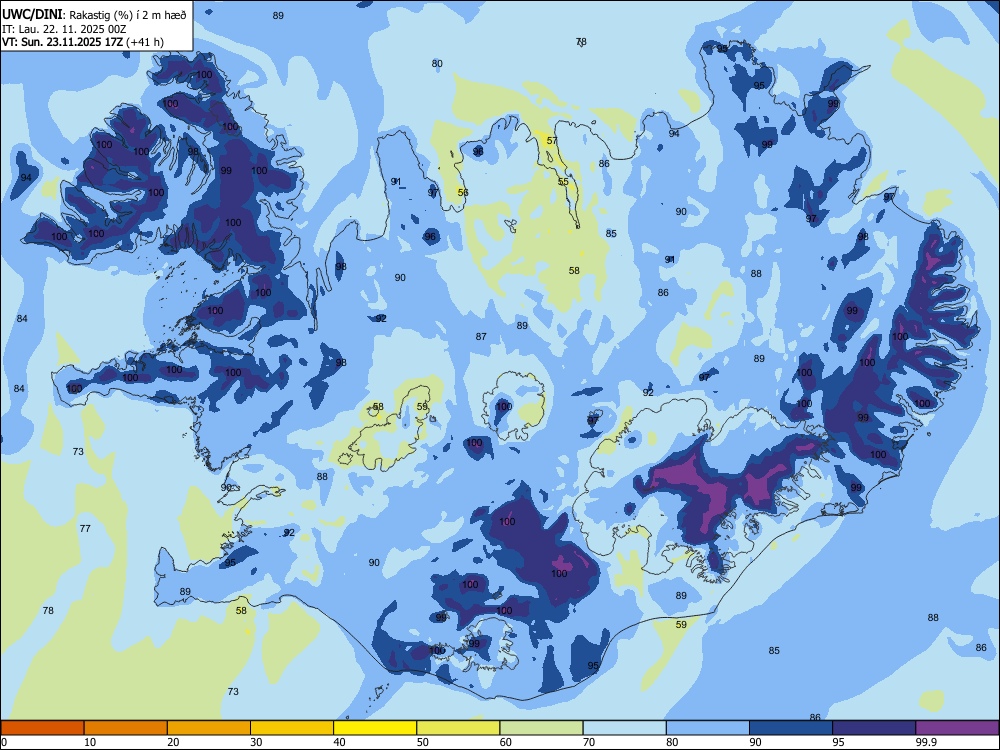Screen dimensions: 1000x750
Task: Click the orange 10–20 legend swatch
Action: [x=126, y=728]
